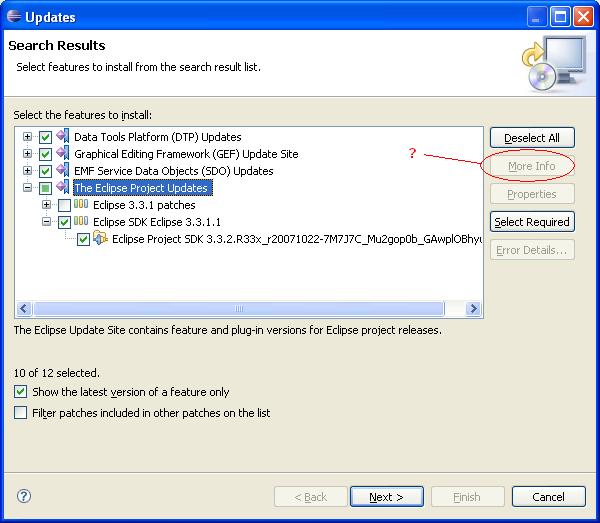Screen dimensions: 600x523
Task: Click the Eclipse Project Updates site icon
Action: [x=63, y=187]
